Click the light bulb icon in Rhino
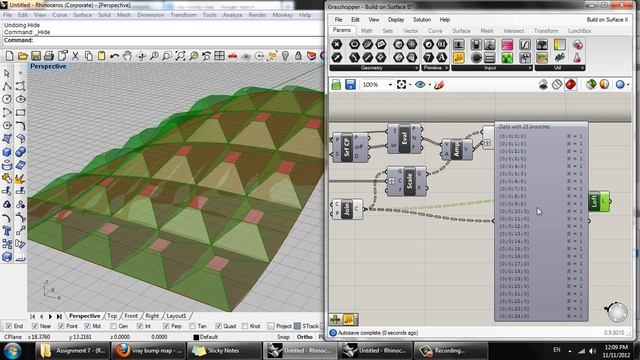640x360 pixels. (285, 56)
